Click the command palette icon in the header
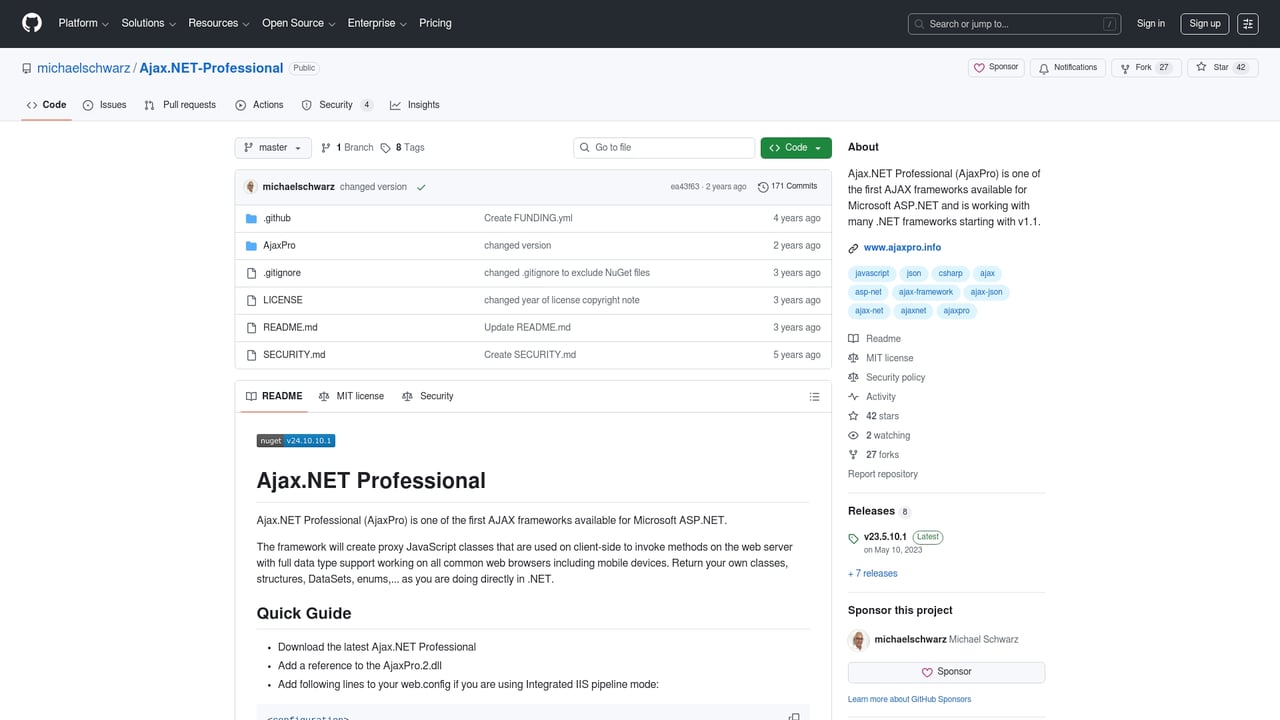The image size is (1280, 720). [x=1248, y=23]
